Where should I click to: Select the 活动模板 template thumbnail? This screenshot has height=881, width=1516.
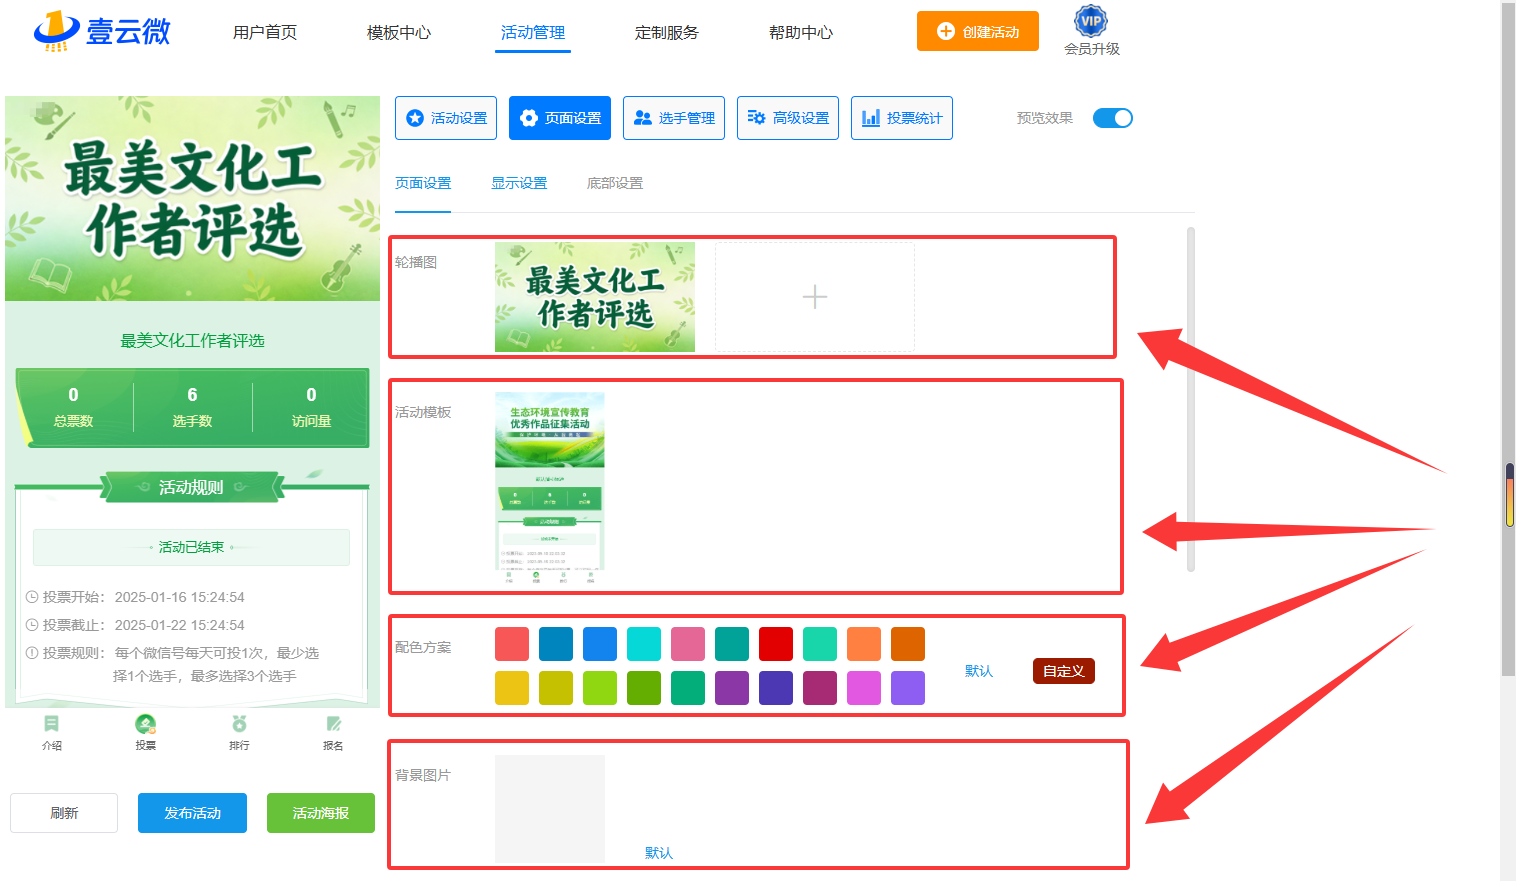[550, 488]
